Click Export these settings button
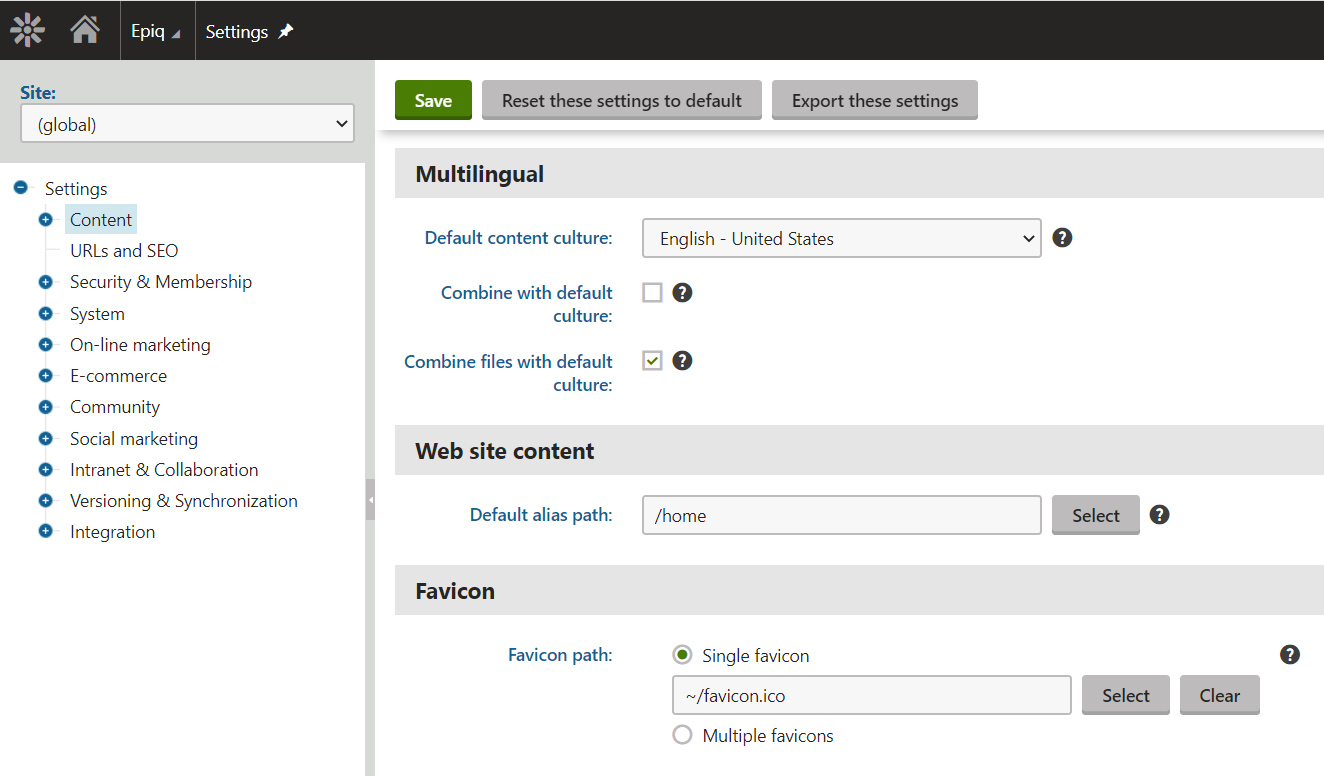 [874, 101]
